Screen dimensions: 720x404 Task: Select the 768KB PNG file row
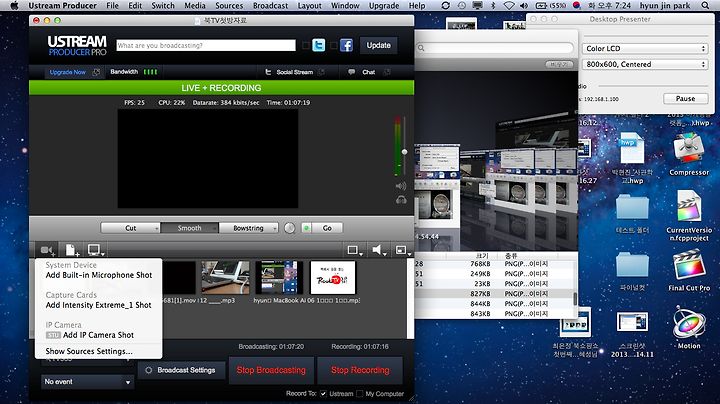click(494, 264)
